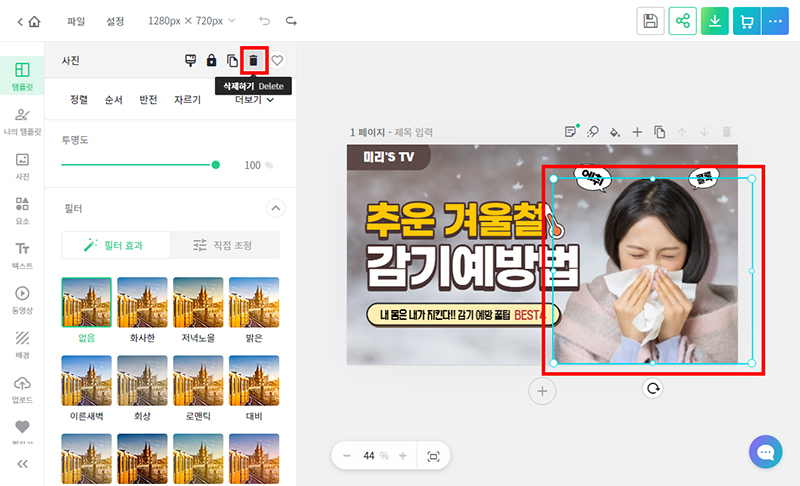Viewport: 800px width, 486px height.
Task: Go back with the left arrow
Action: (20, 21)
